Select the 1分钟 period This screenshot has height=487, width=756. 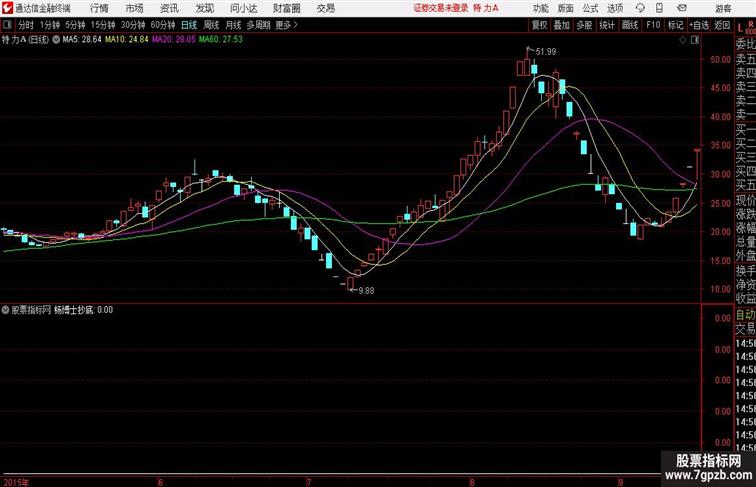pos(49,25)
